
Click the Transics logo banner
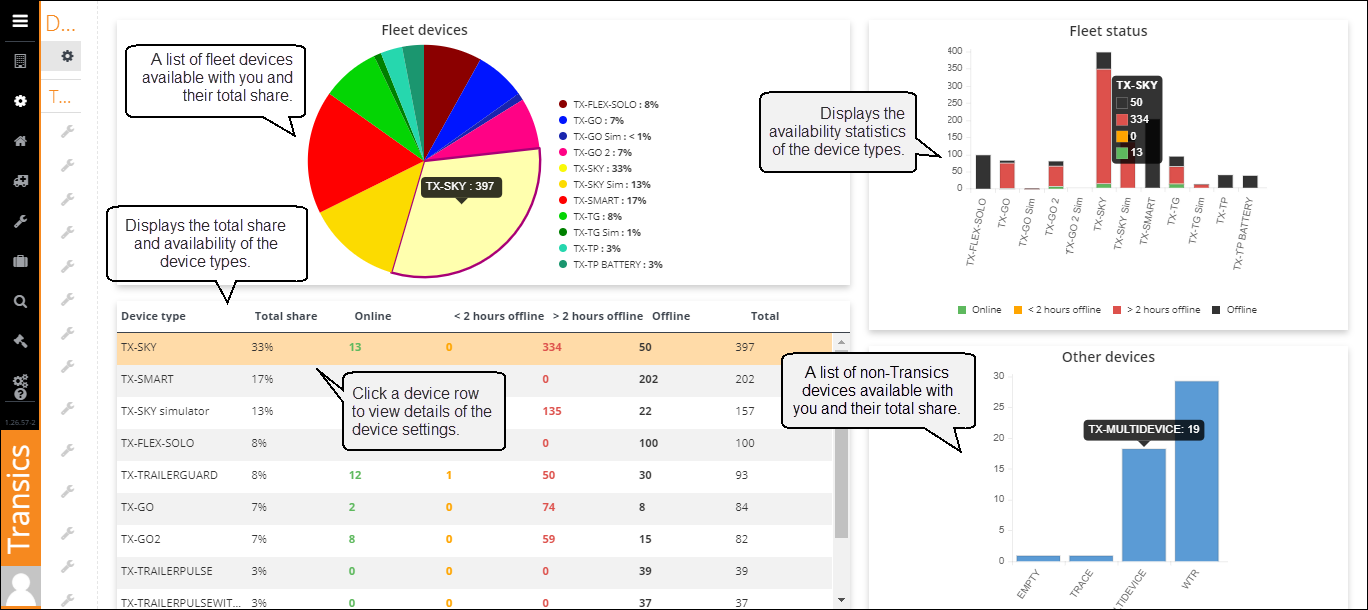click(20, 499)
